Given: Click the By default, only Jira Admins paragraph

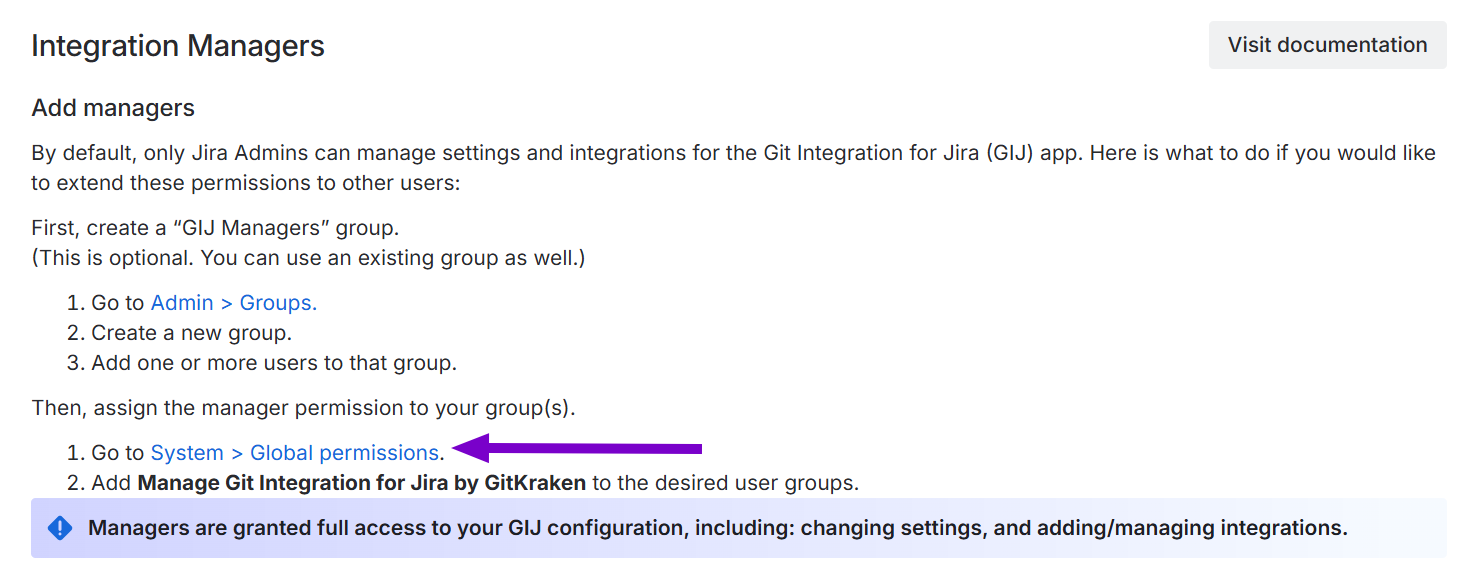Looking at the screenshot, I should [x=500, y=154].
